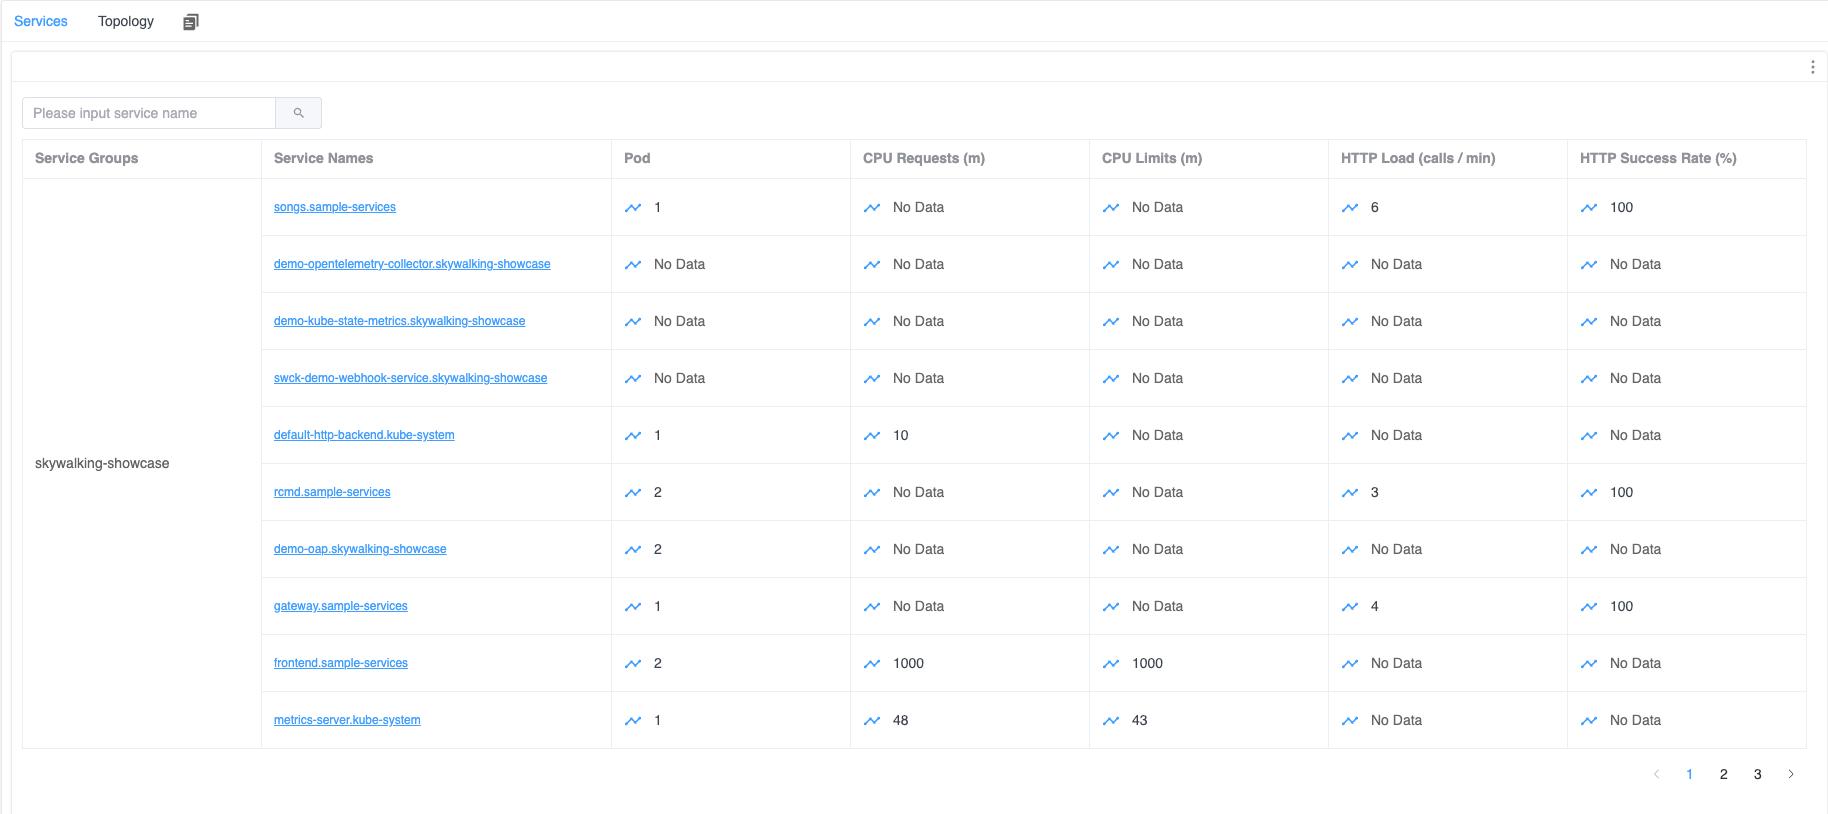Open trend chart for songs.sample-services Pod
The height and width of the screenshot is (814, 1828).
click(633, 208)
